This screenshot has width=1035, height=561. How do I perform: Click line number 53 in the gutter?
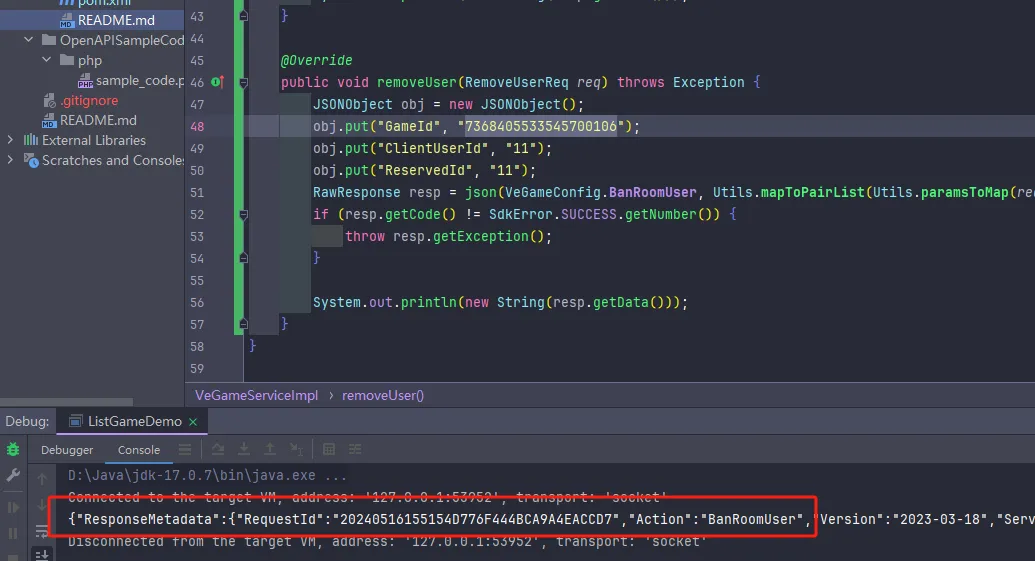pyautogui.click(x=197, y=236)
